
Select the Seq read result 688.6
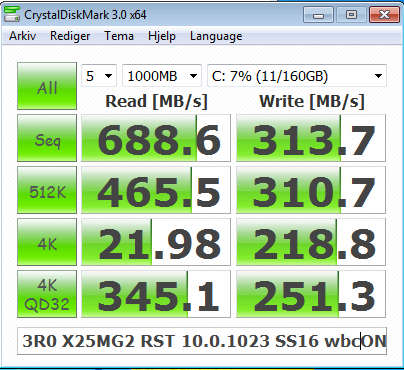(x=156, y=138)
